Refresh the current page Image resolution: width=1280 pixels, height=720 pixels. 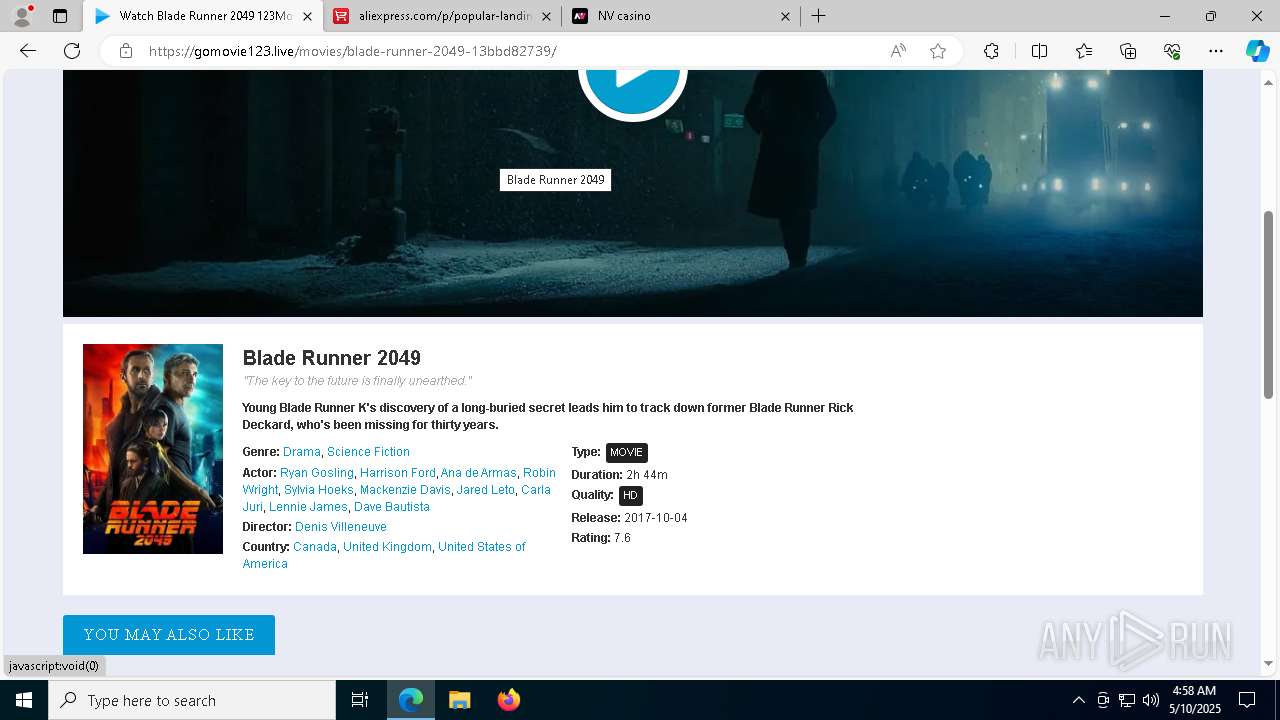tap(72, 51)
